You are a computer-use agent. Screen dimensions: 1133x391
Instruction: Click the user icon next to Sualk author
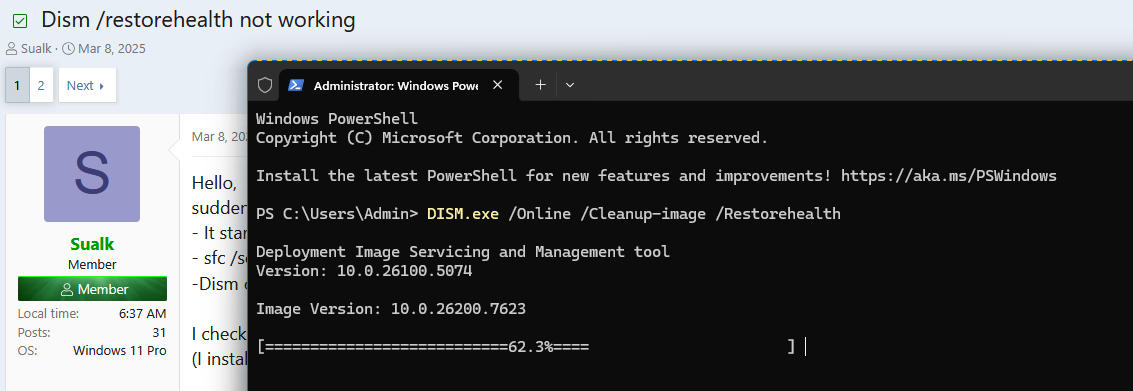[x=12, y=49]
